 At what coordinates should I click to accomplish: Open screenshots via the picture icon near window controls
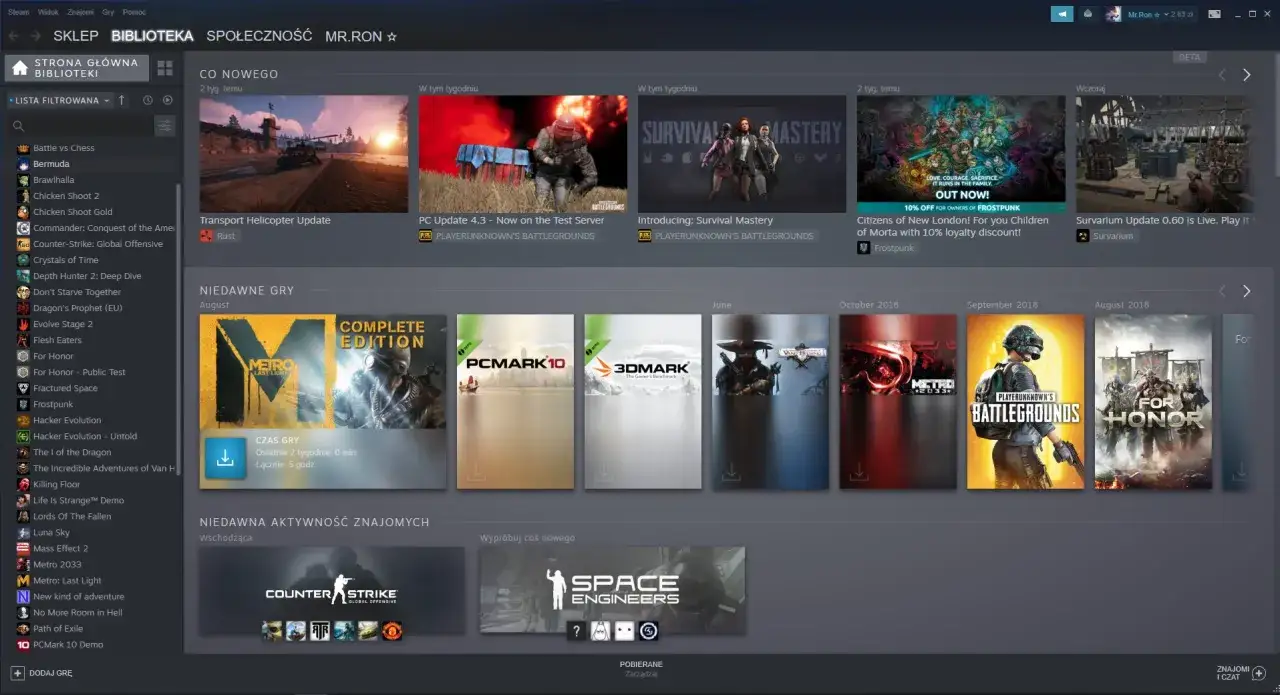(1214, 13)
